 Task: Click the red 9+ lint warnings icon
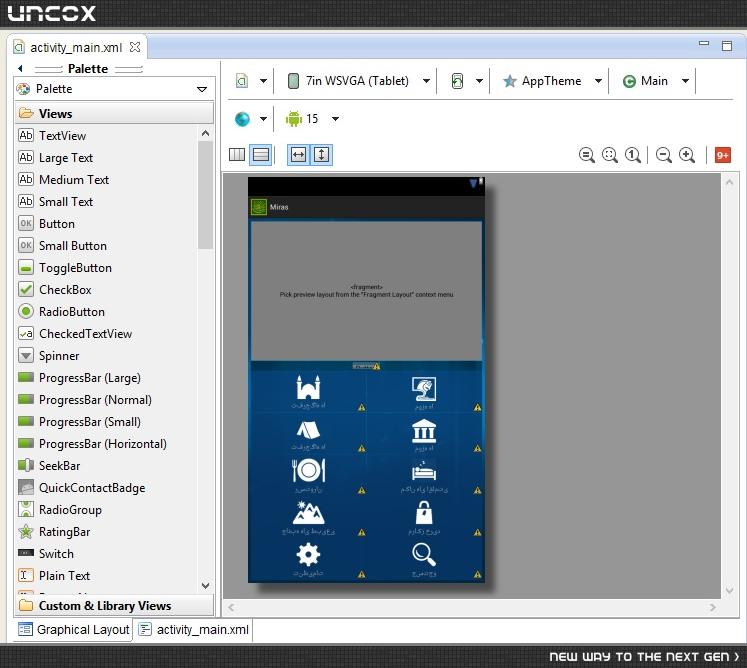tap(723, 155)
